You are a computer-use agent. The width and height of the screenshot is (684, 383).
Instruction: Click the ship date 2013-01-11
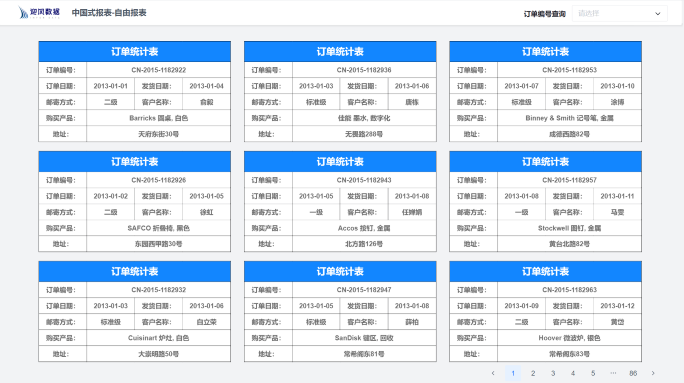click(x=618, y=196)
